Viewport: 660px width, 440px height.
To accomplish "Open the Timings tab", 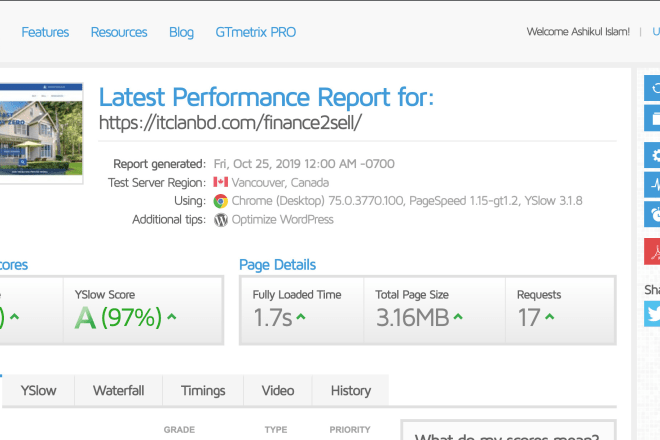I will 203,391.
